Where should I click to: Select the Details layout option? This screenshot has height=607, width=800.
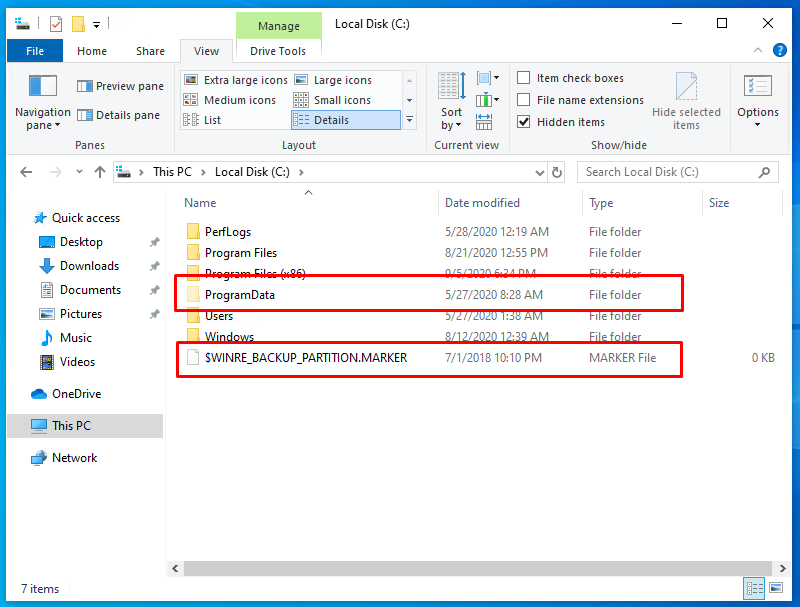(x=346, y=120)
